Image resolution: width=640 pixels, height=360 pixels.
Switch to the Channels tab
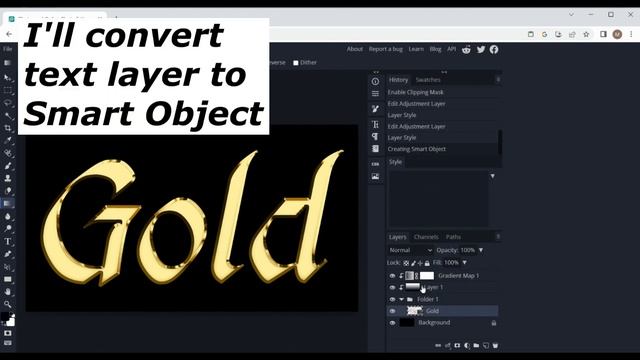click(426, 237)
